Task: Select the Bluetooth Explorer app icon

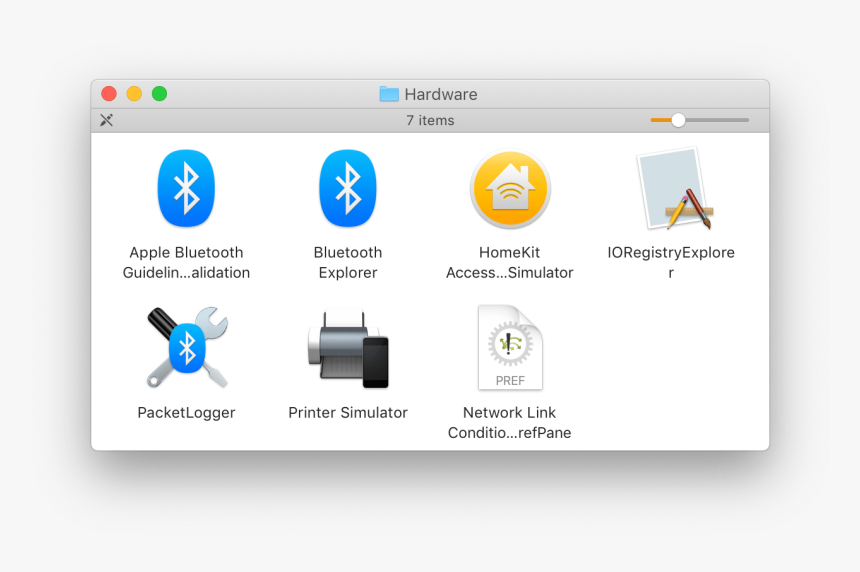Action: pos(348,188)
